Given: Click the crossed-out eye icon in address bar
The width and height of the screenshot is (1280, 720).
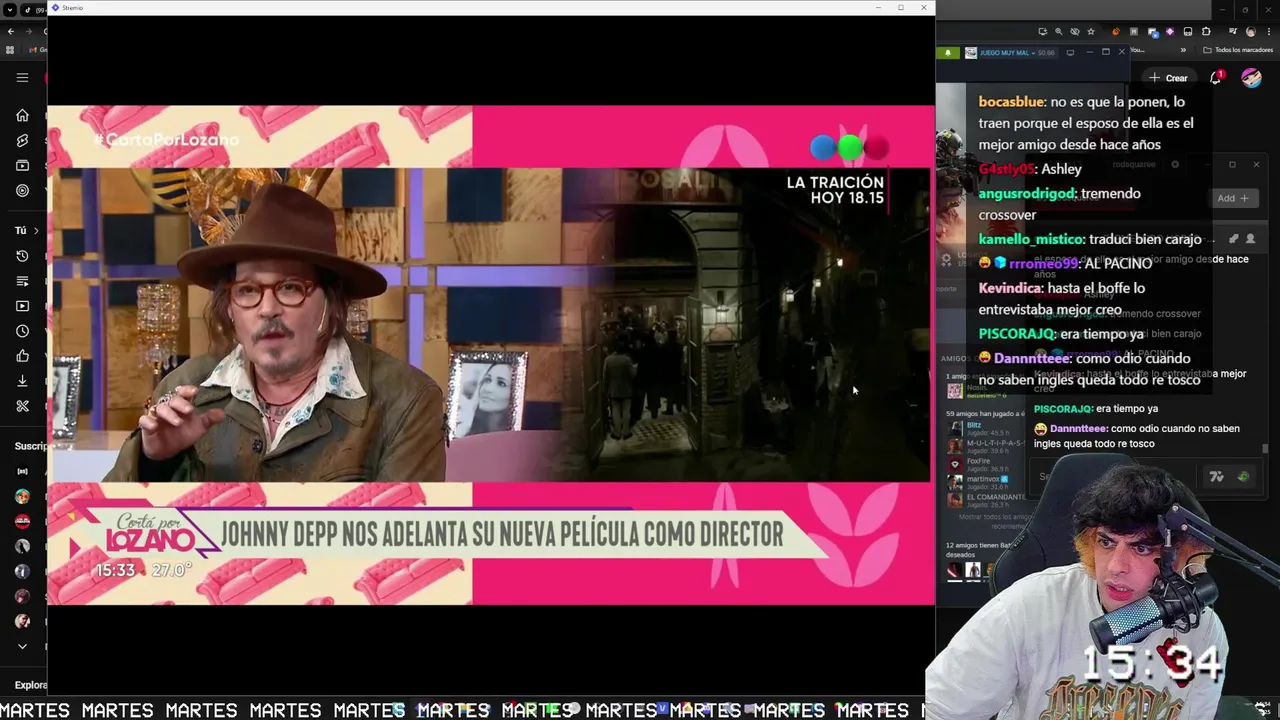Looking at the screenshot, I should 1075,32.
